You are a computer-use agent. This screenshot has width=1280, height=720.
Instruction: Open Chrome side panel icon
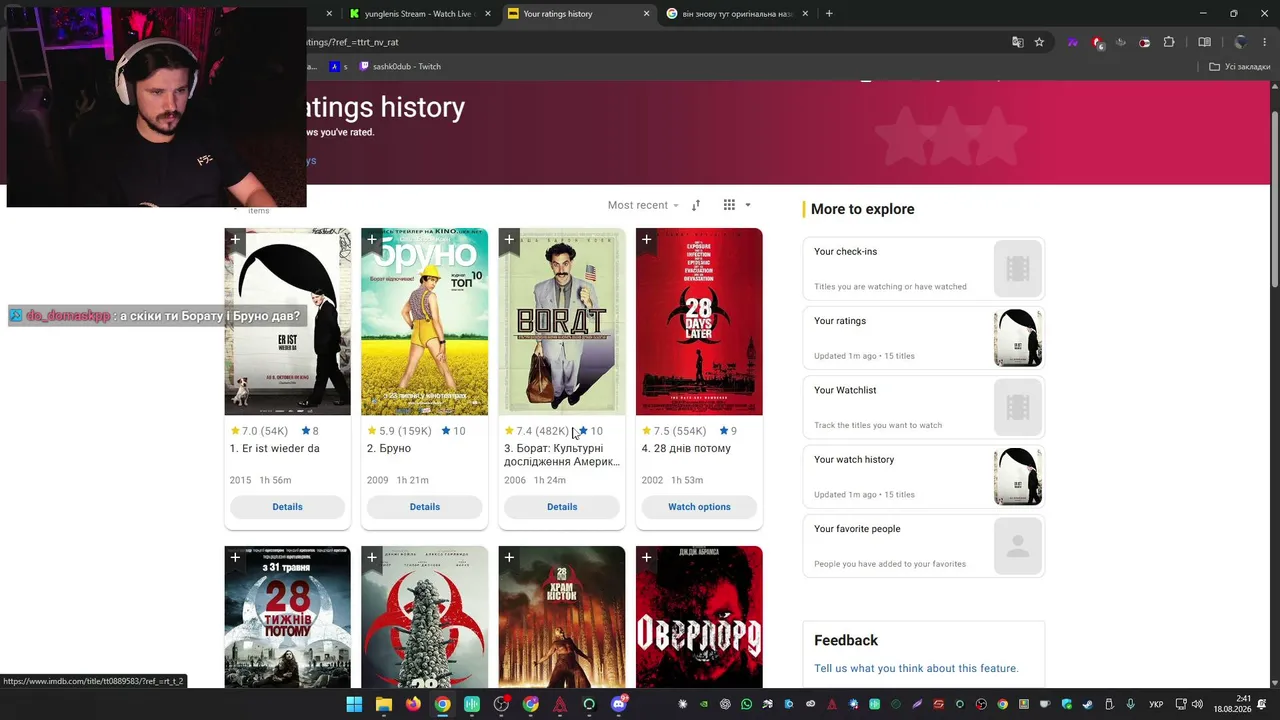pyautogui.click(x=1205, y=42)
